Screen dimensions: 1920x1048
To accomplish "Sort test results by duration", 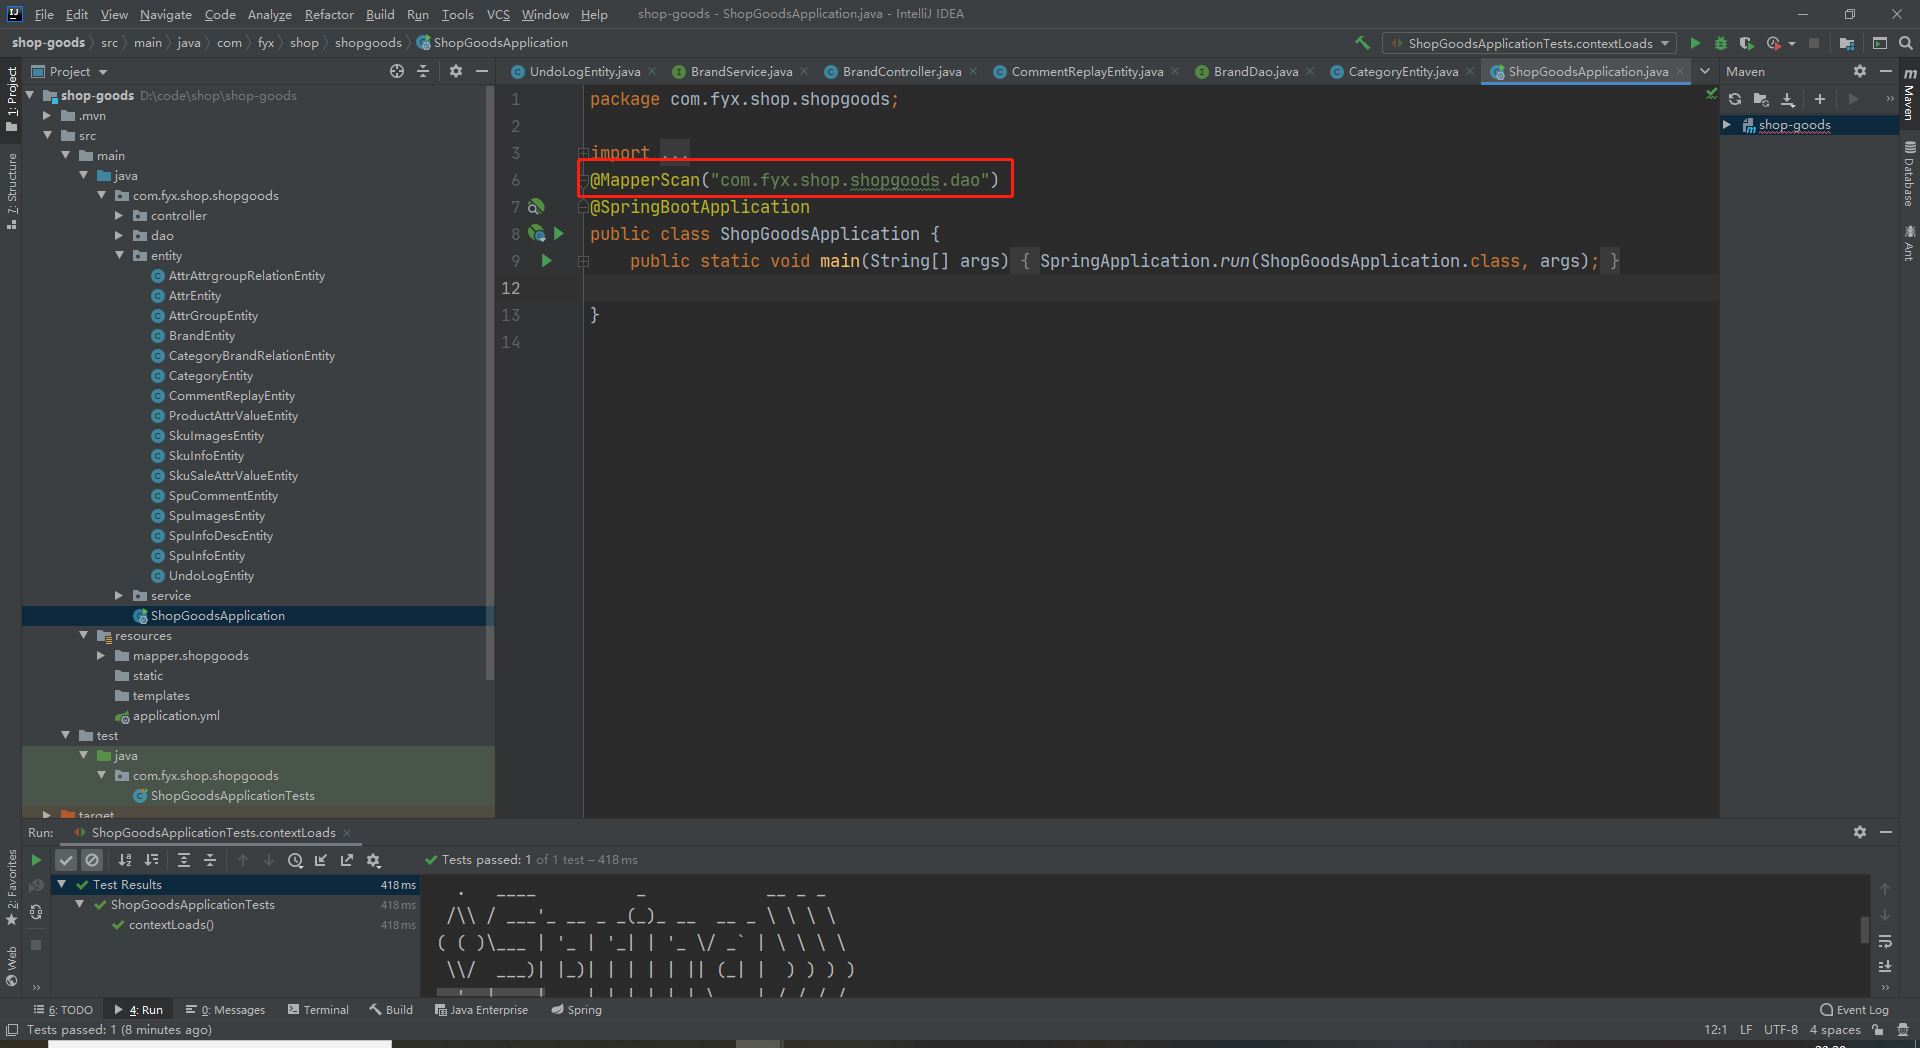I will tap(151, 860).
